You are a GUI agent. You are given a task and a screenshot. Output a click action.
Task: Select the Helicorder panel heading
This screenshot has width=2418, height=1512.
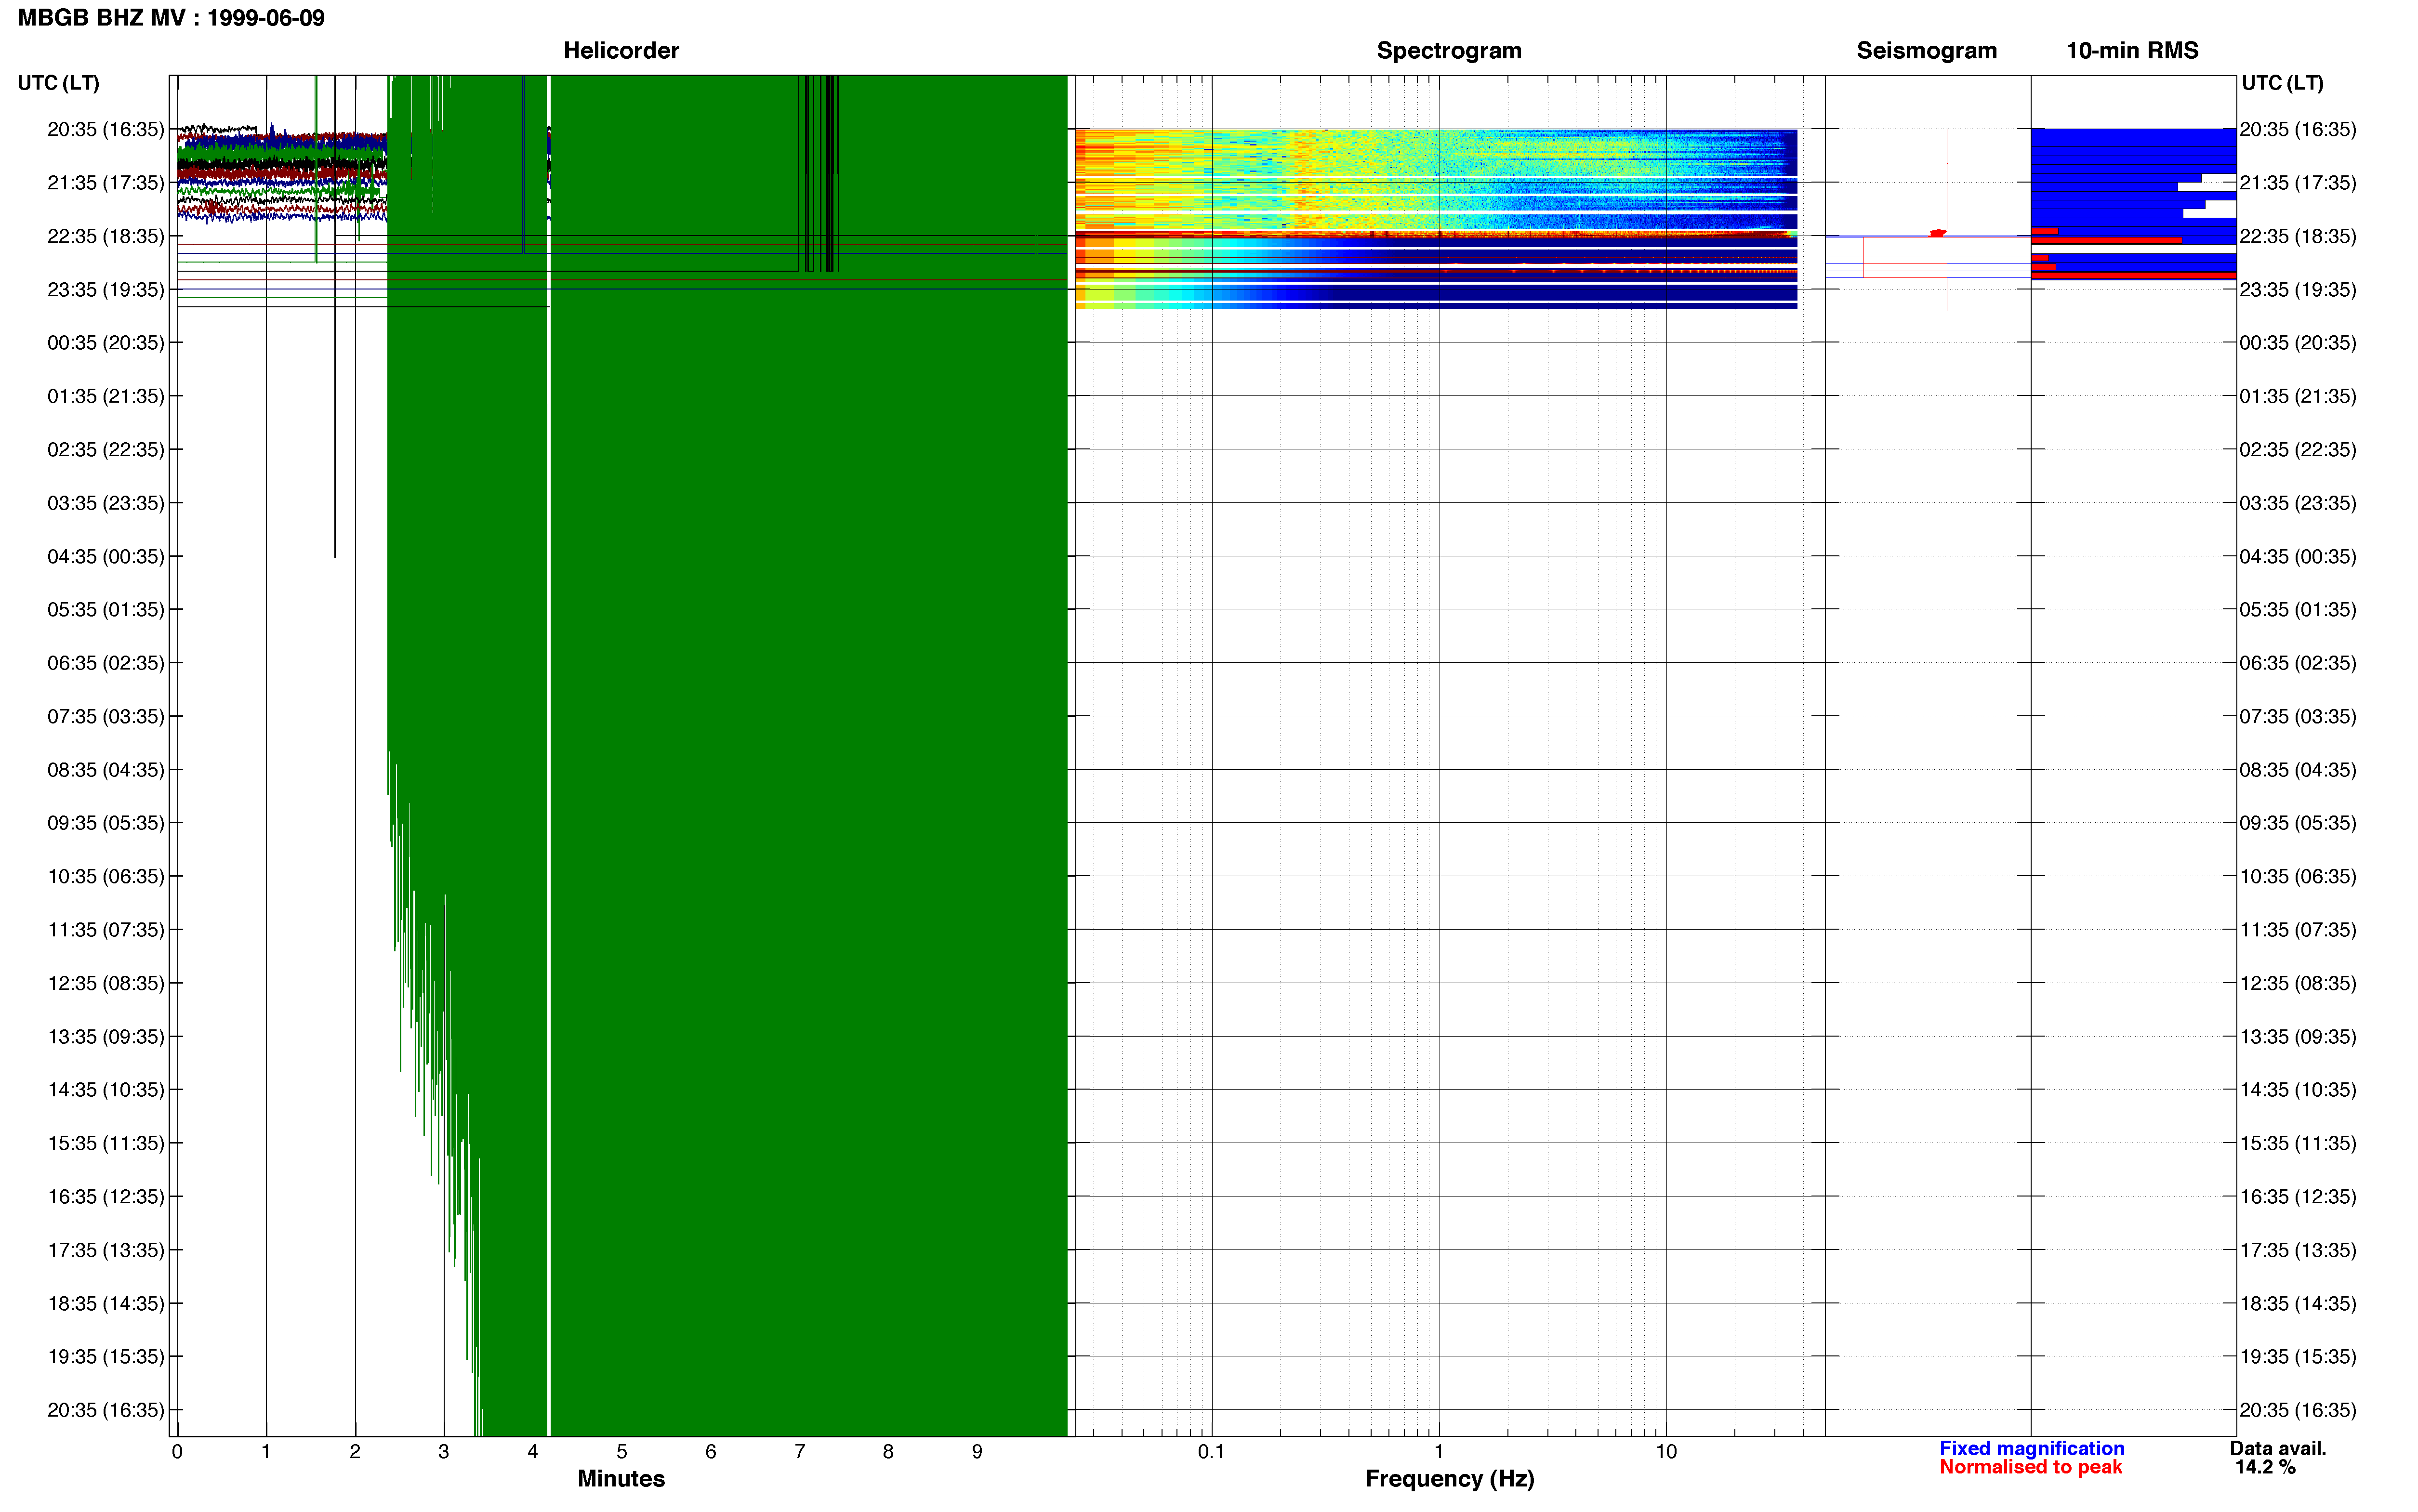tap(621, 51)
